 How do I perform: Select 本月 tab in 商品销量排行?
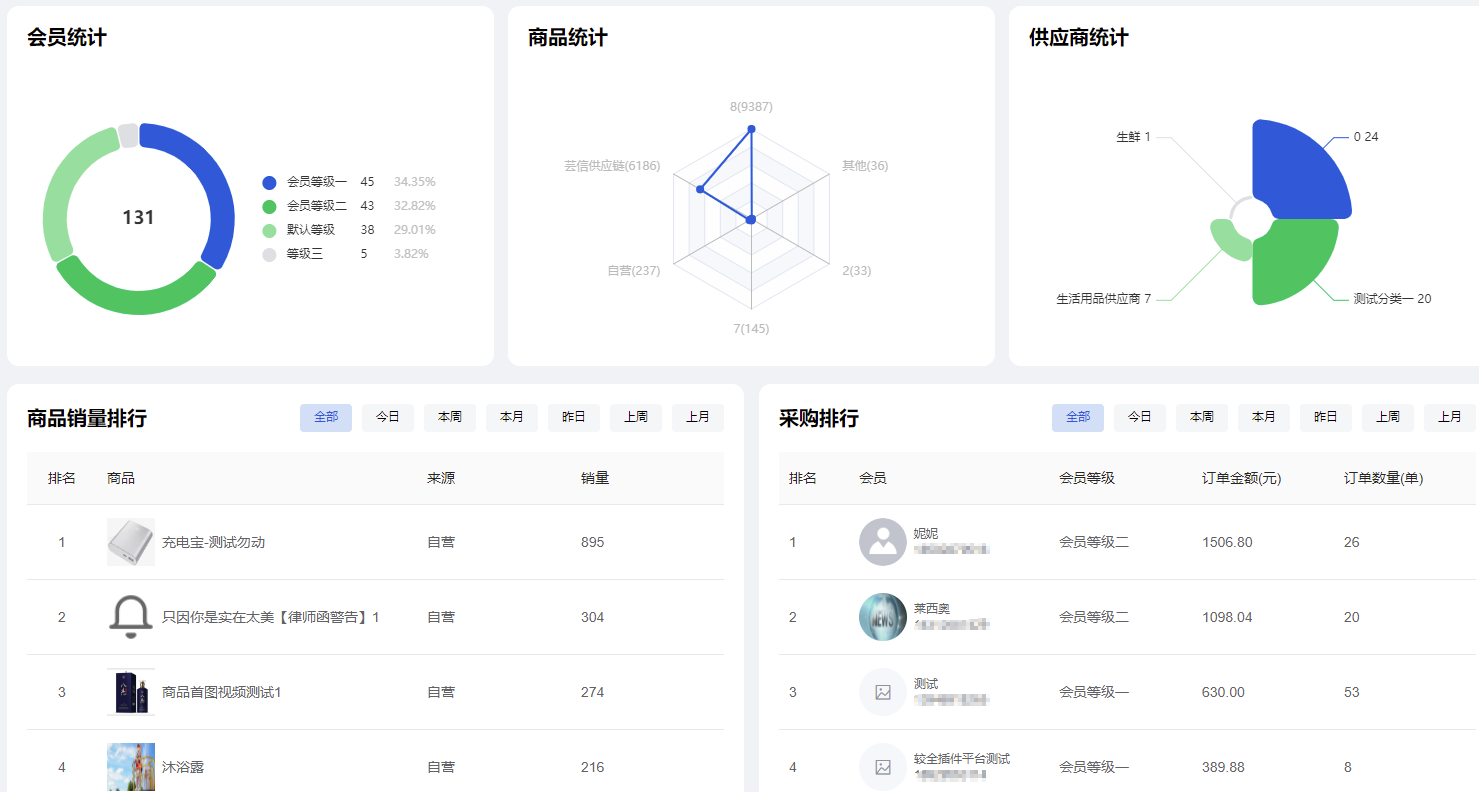[x=512, y=417]
